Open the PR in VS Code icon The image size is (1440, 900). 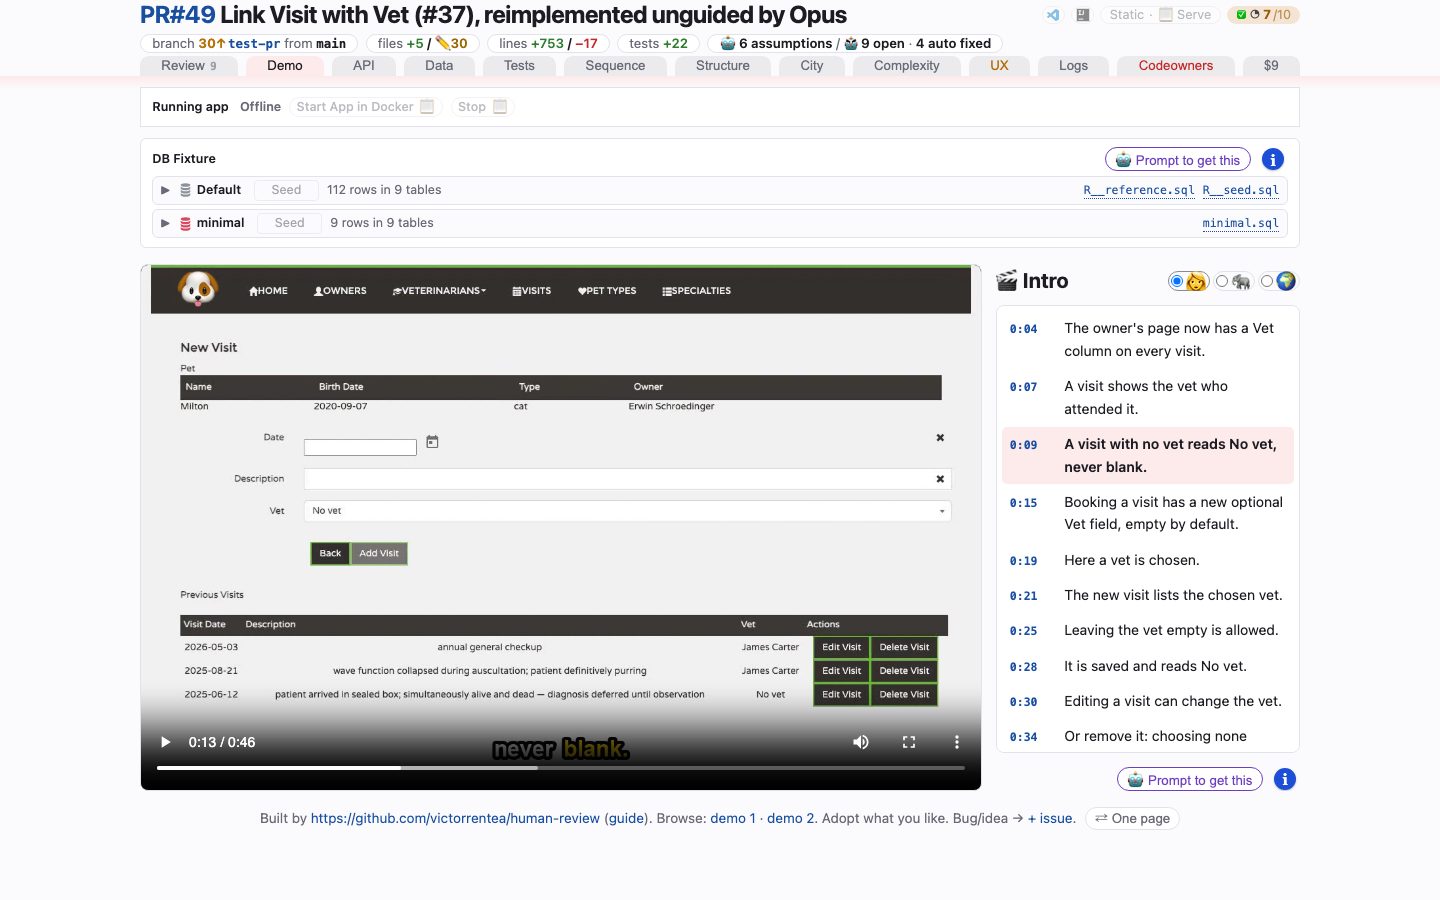click(1053, 15)
